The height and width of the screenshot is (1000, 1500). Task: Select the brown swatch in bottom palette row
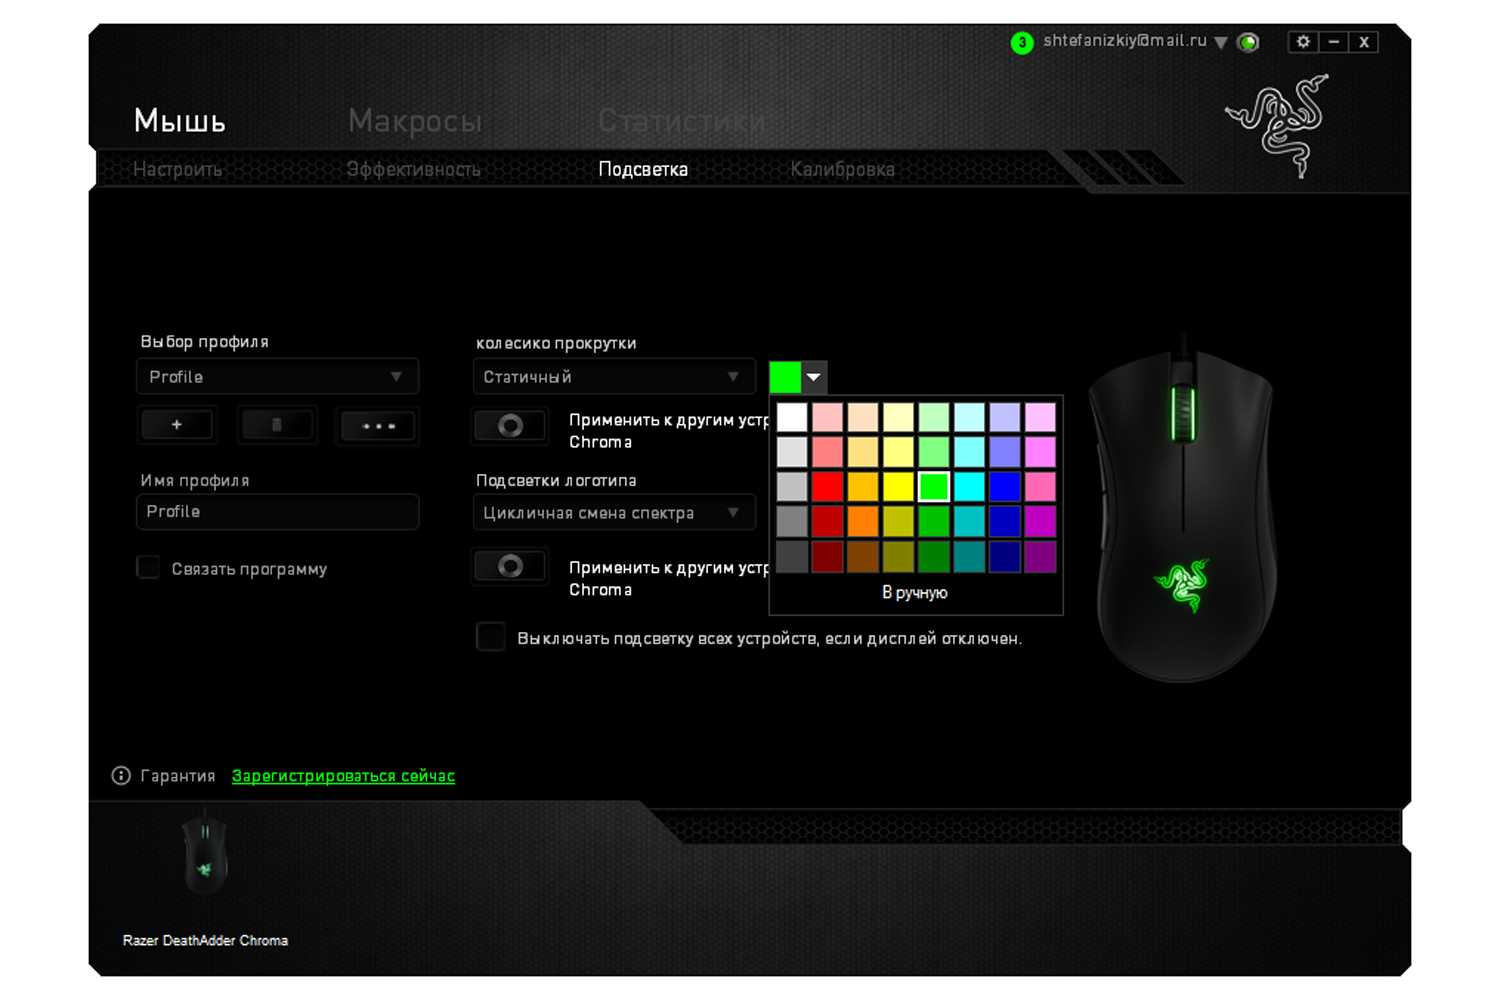(862, 557)
